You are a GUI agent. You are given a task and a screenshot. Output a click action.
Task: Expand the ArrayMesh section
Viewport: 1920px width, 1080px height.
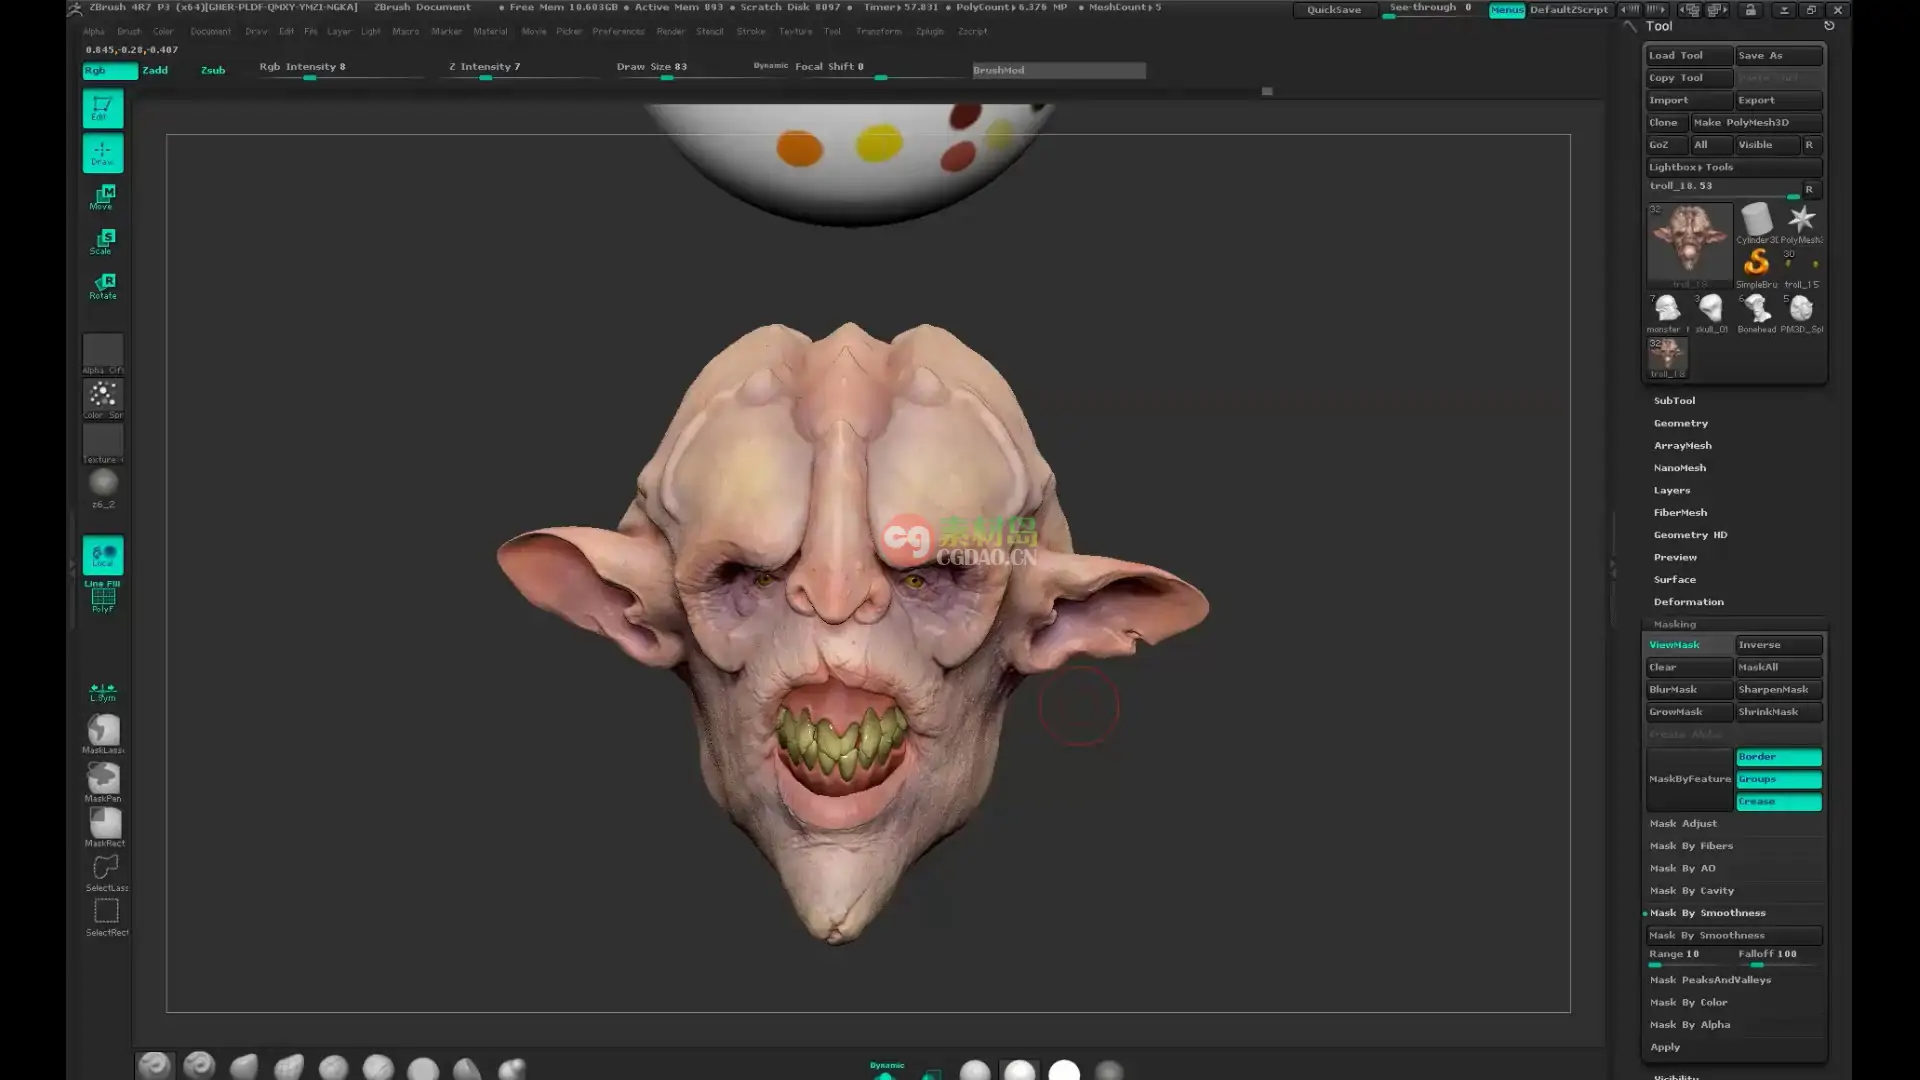1682,446
